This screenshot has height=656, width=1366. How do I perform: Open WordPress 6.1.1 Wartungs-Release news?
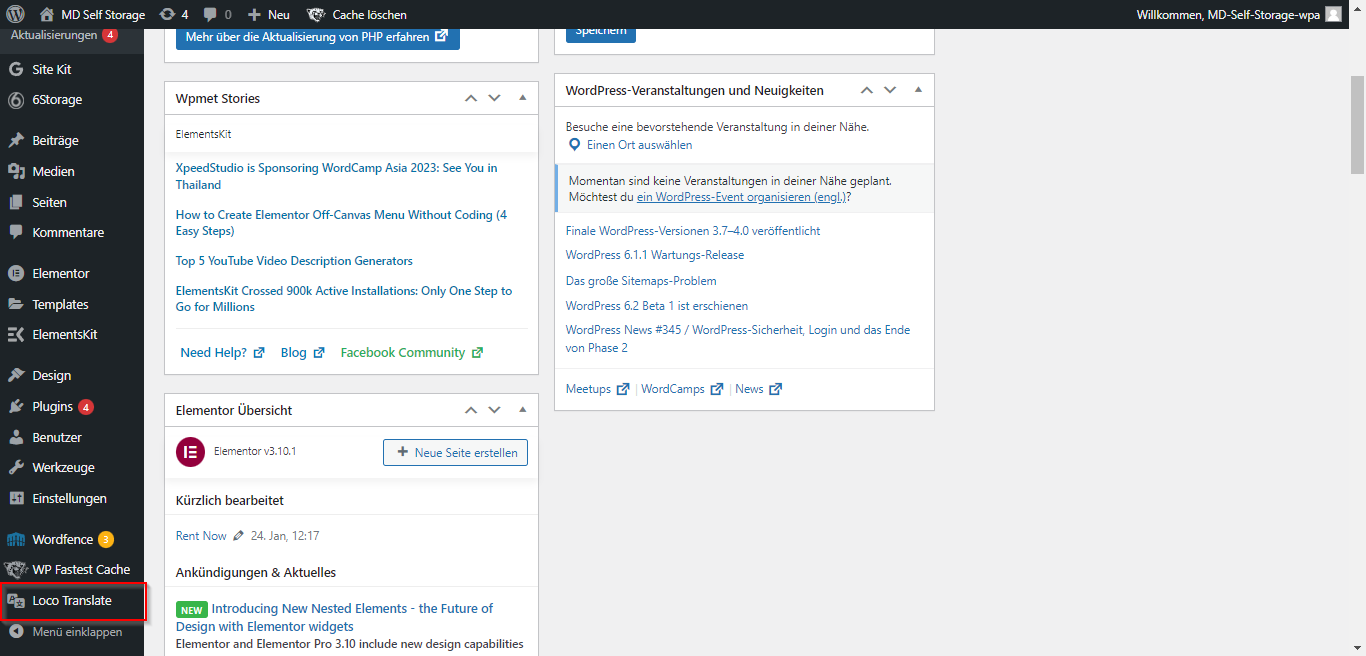click(x=655, y=255)
